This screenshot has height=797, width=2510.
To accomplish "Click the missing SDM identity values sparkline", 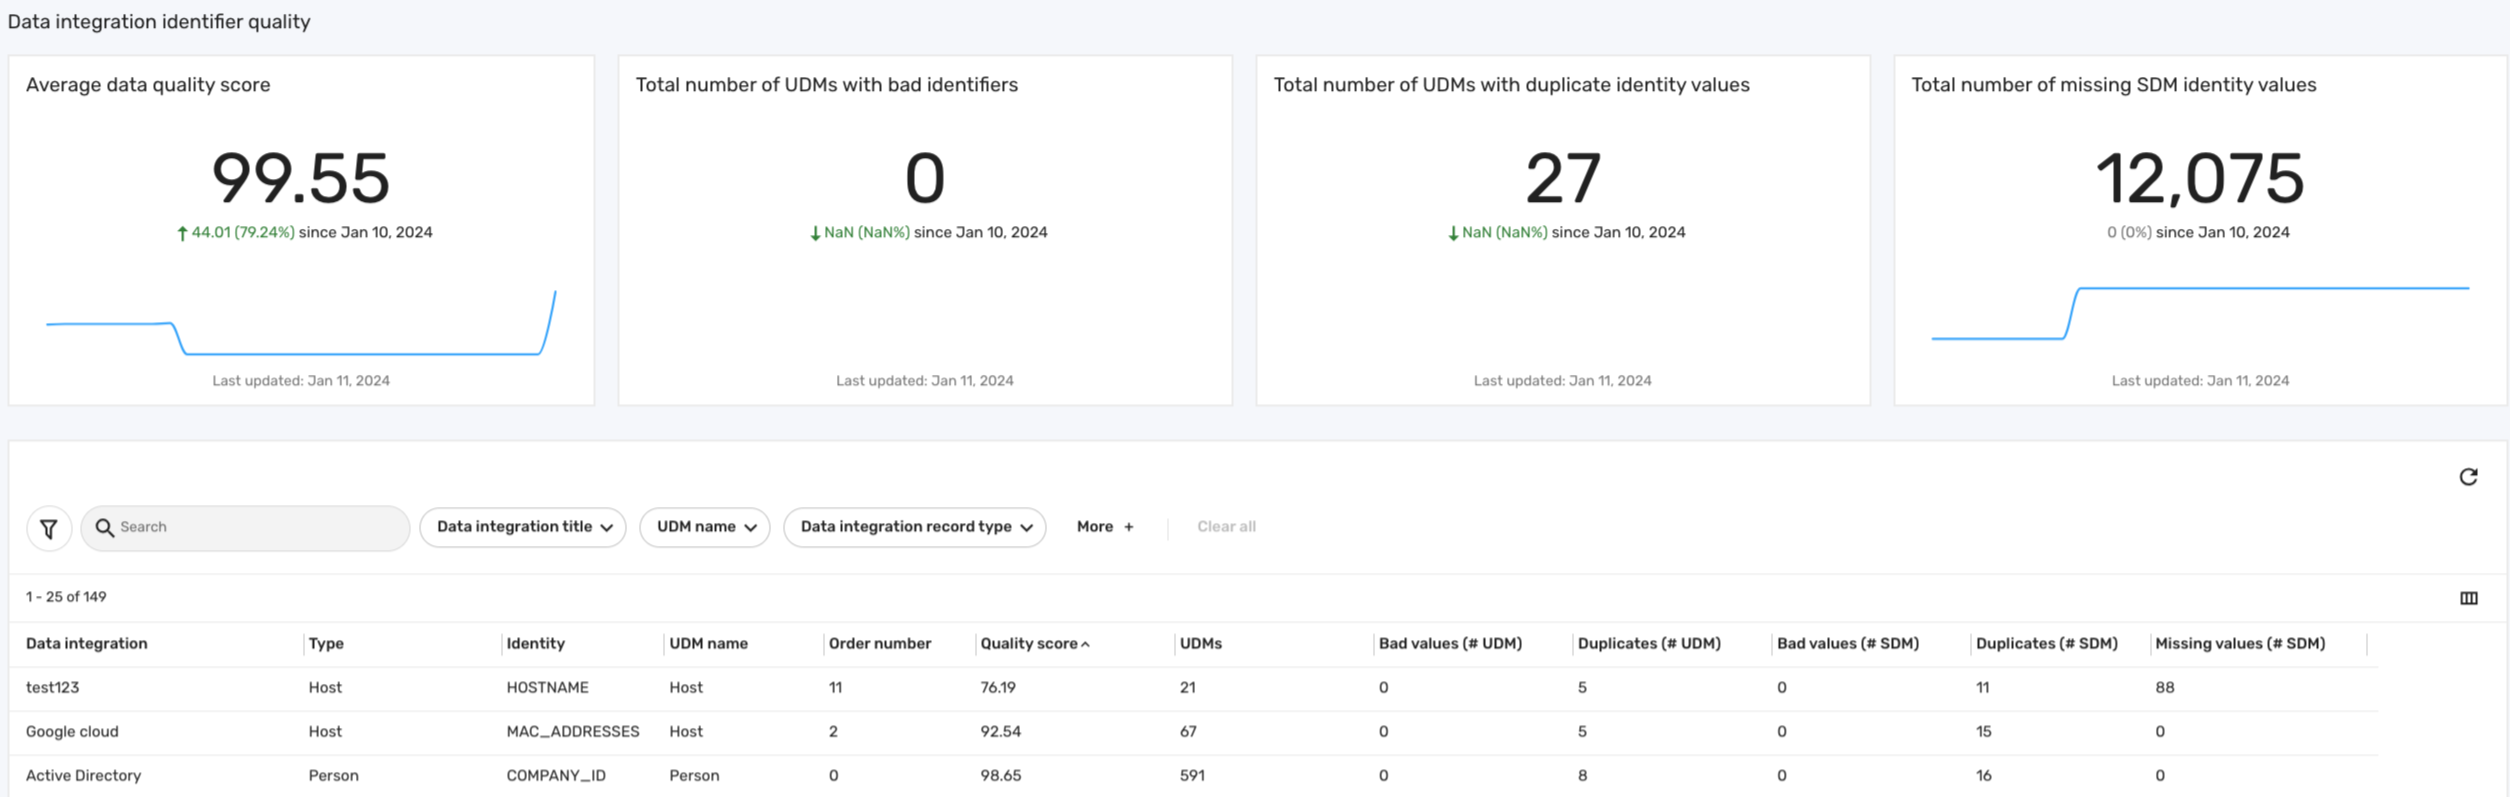I will click(x=2200, y=314).
